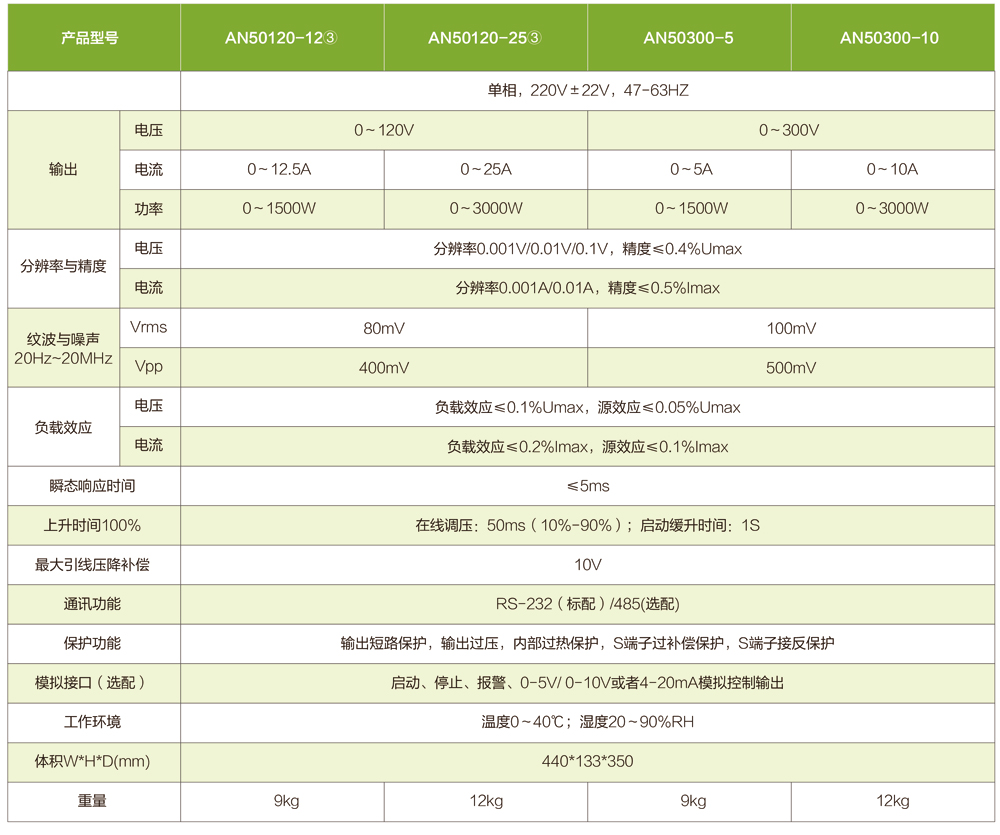Image resolution: width=1000 pixels, height=835 pixels.
Task: Select the 0~120V voltage cell
Action: (382, 130)
